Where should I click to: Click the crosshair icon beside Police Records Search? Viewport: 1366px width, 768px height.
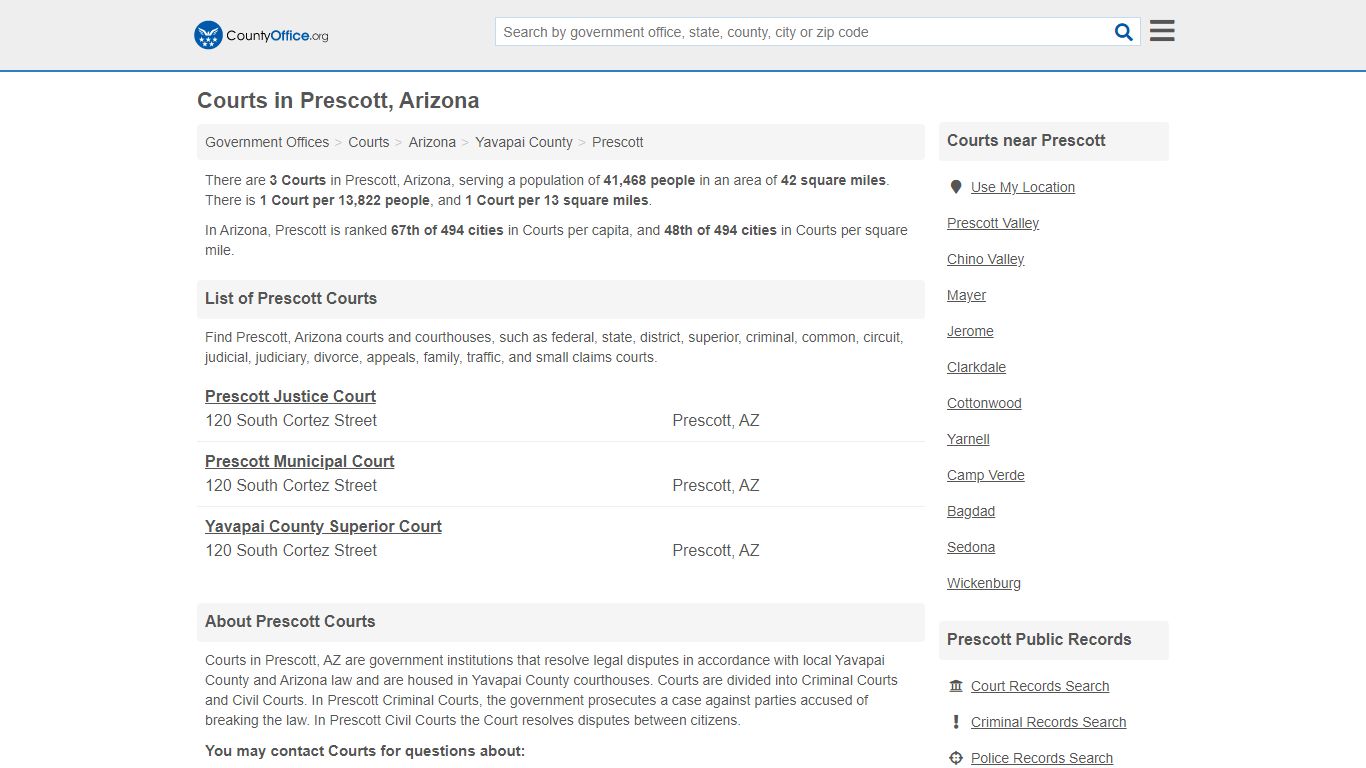pyautogui.click(x=955, y=758)
